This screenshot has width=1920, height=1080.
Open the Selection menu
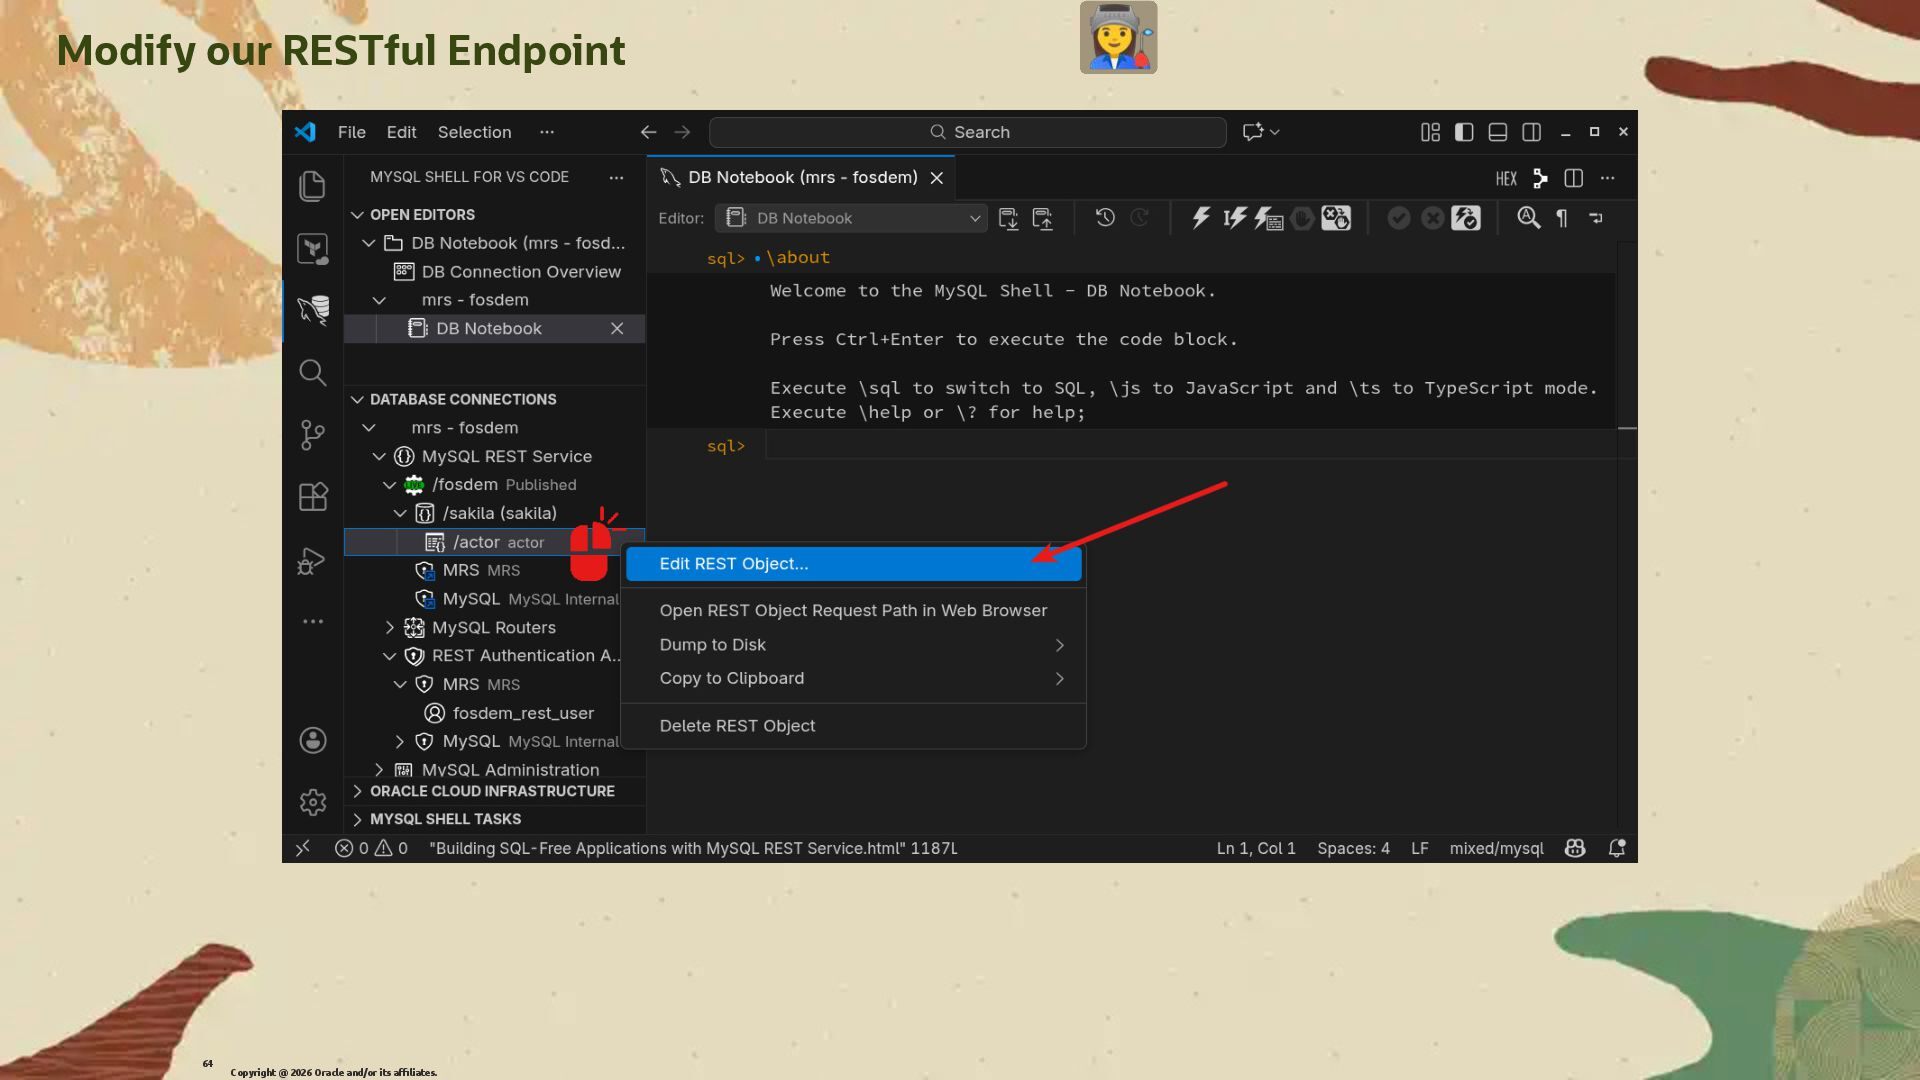click(474, 132)
